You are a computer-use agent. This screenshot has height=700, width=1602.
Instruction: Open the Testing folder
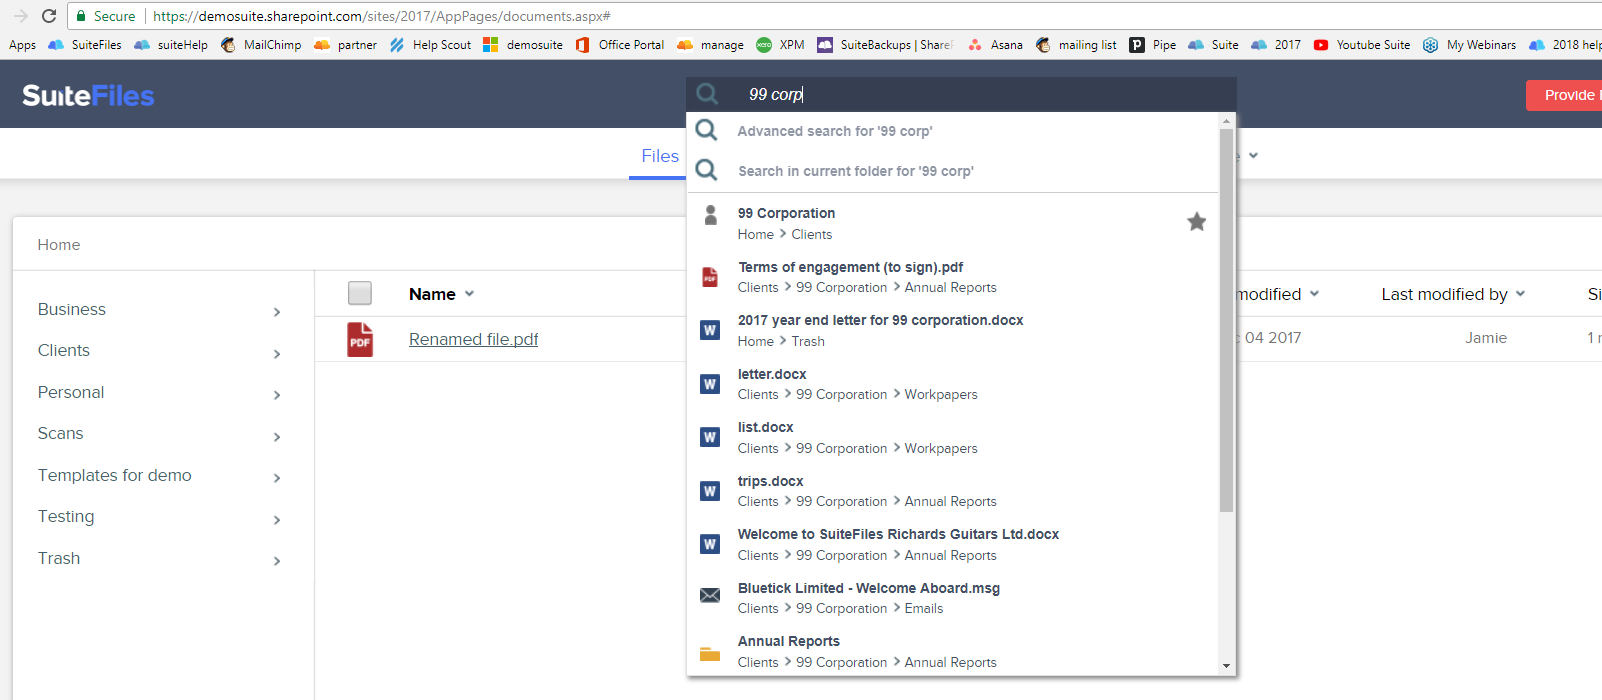[66, 517]
